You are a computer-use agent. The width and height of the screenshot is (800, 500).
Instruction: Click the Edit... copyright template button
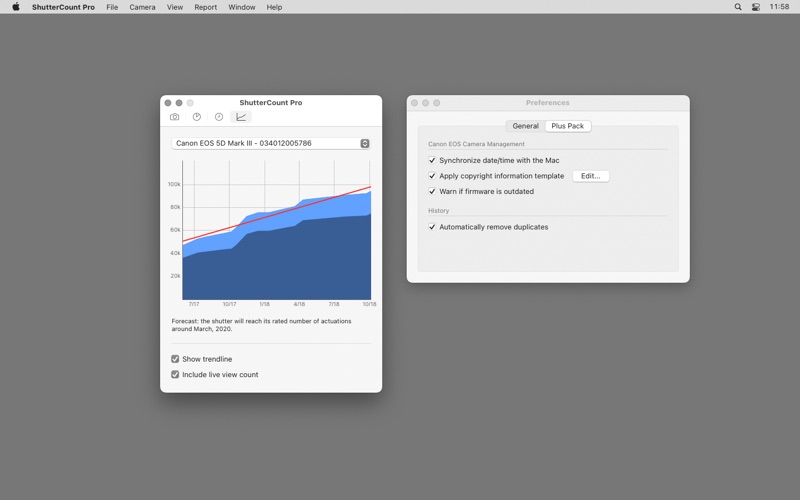[x=591, y=176]
